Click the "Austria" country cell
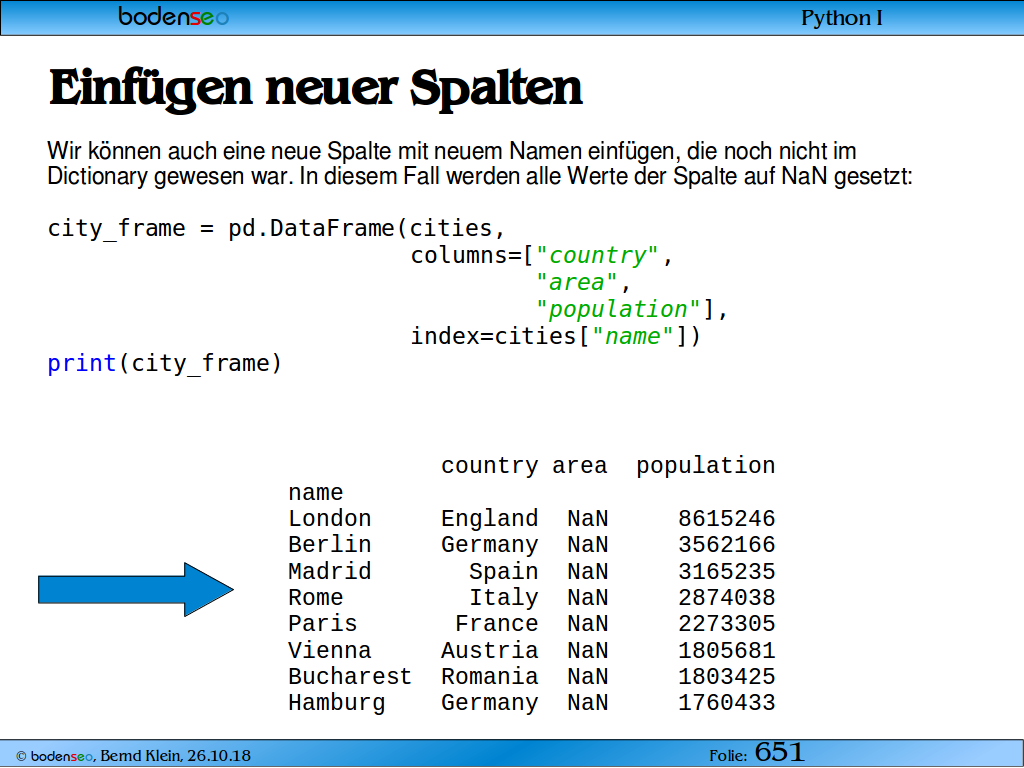1024x768 pixels. coord(490,650)
